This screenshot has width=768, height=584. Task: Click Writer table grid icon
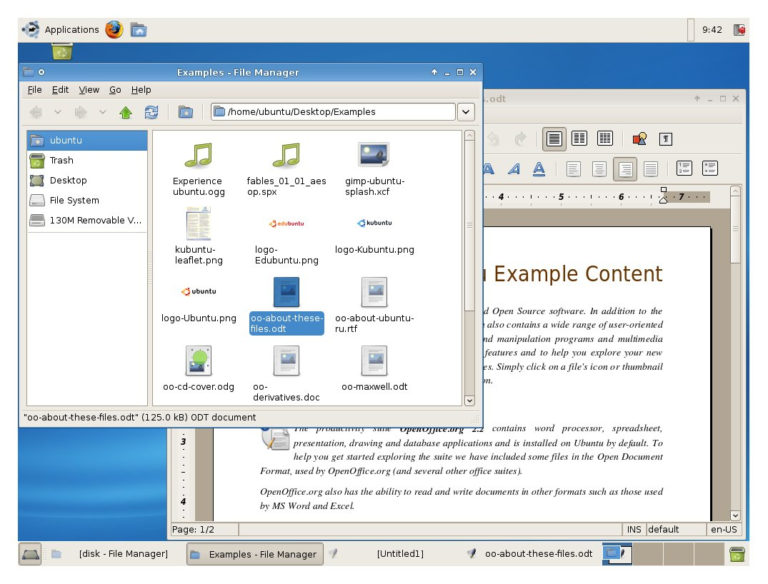[605, 139]
